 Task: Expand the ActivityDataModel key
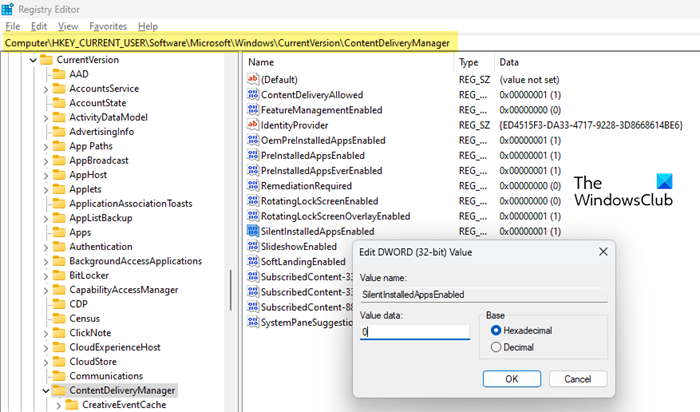(46, 118)
